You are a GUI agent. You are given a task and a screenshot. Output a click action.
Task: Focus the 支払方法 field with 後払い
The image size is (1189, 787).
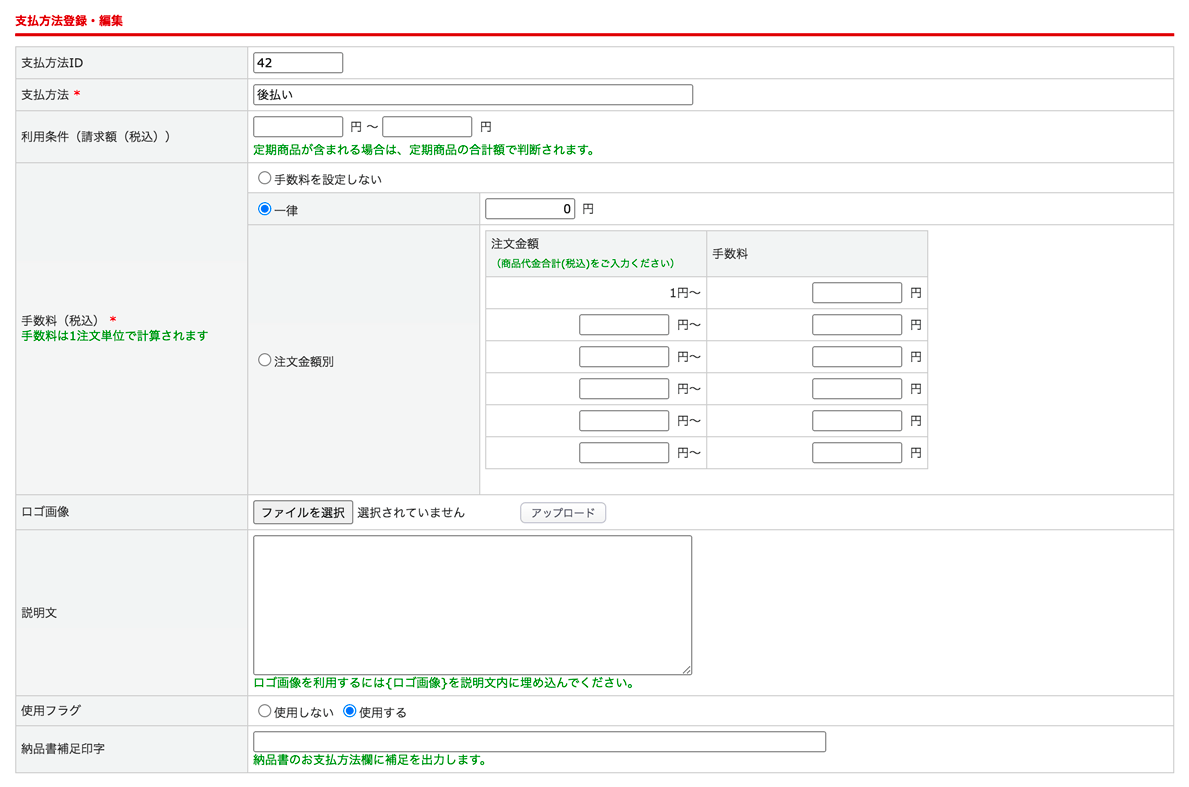click(x=472, y=95)
